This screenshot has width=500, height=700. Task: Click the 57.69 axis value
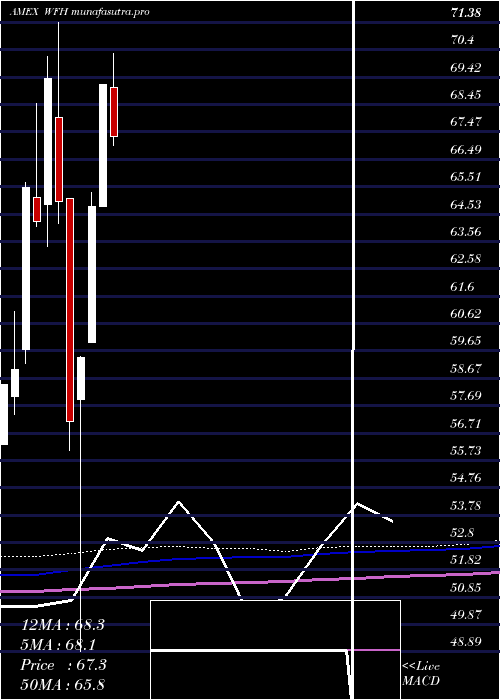point(466,396)
